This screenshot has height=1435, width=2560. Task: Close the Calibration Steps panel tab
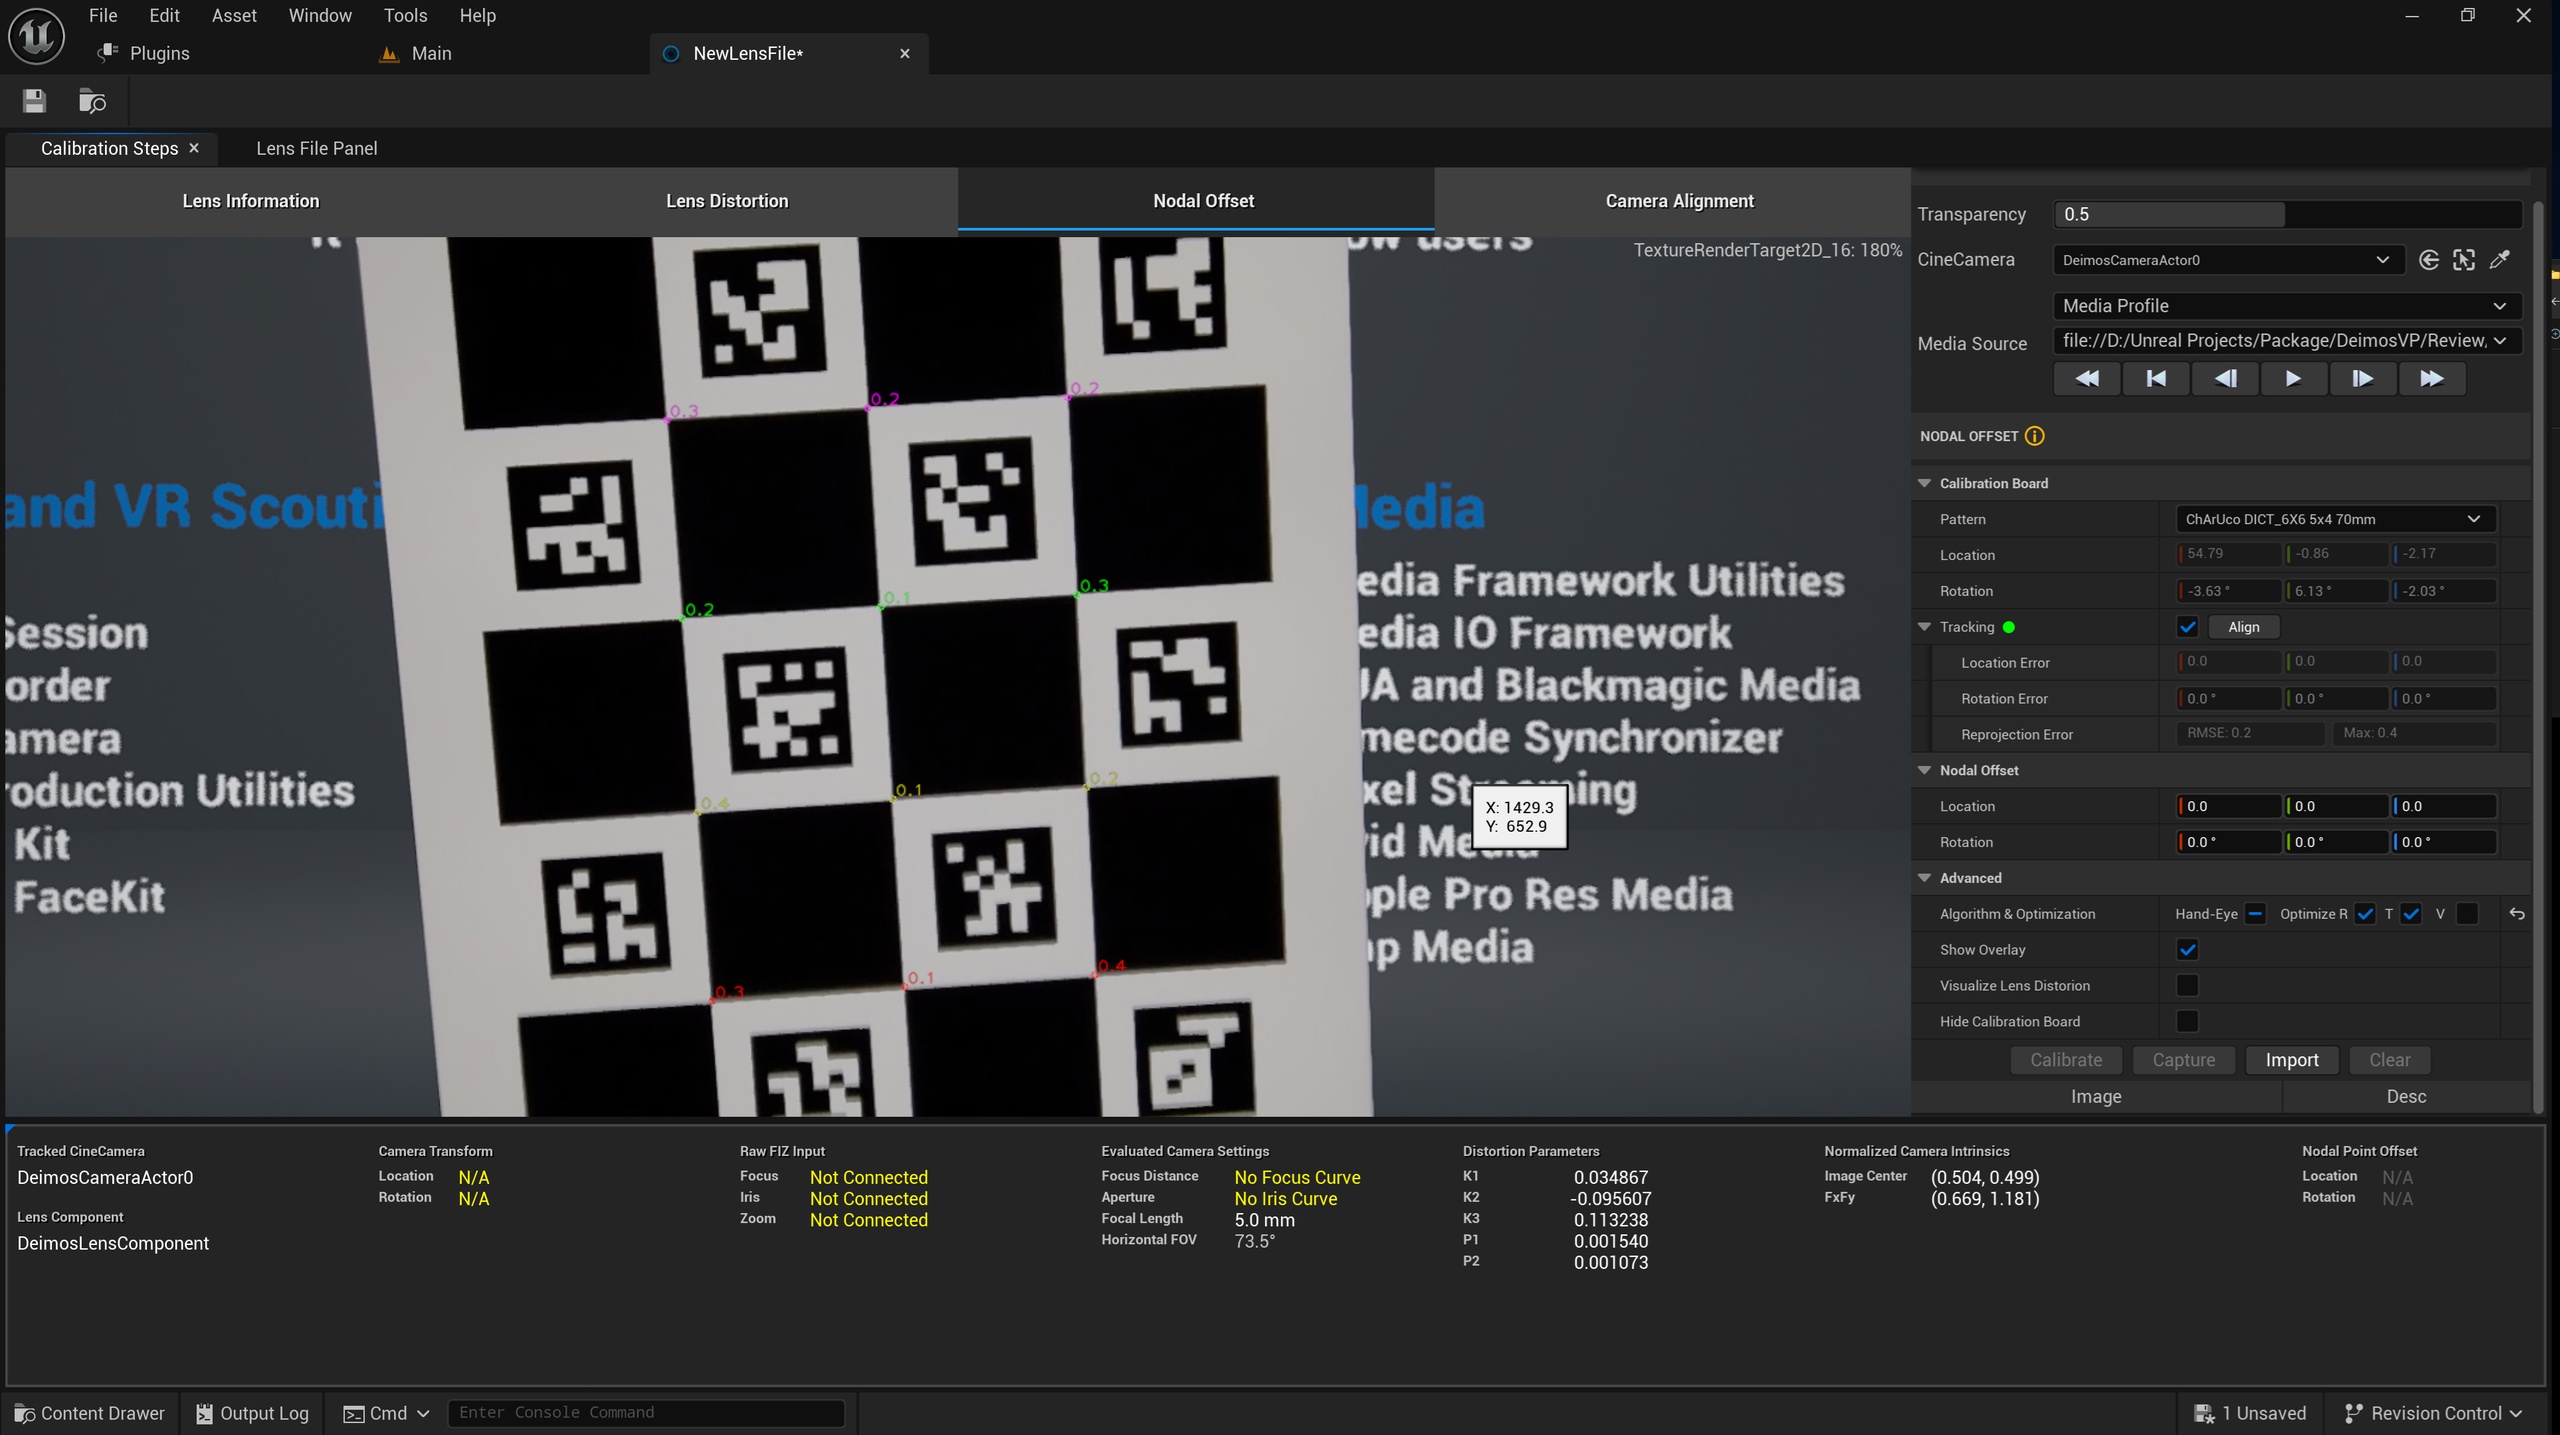tap(194, 148)
